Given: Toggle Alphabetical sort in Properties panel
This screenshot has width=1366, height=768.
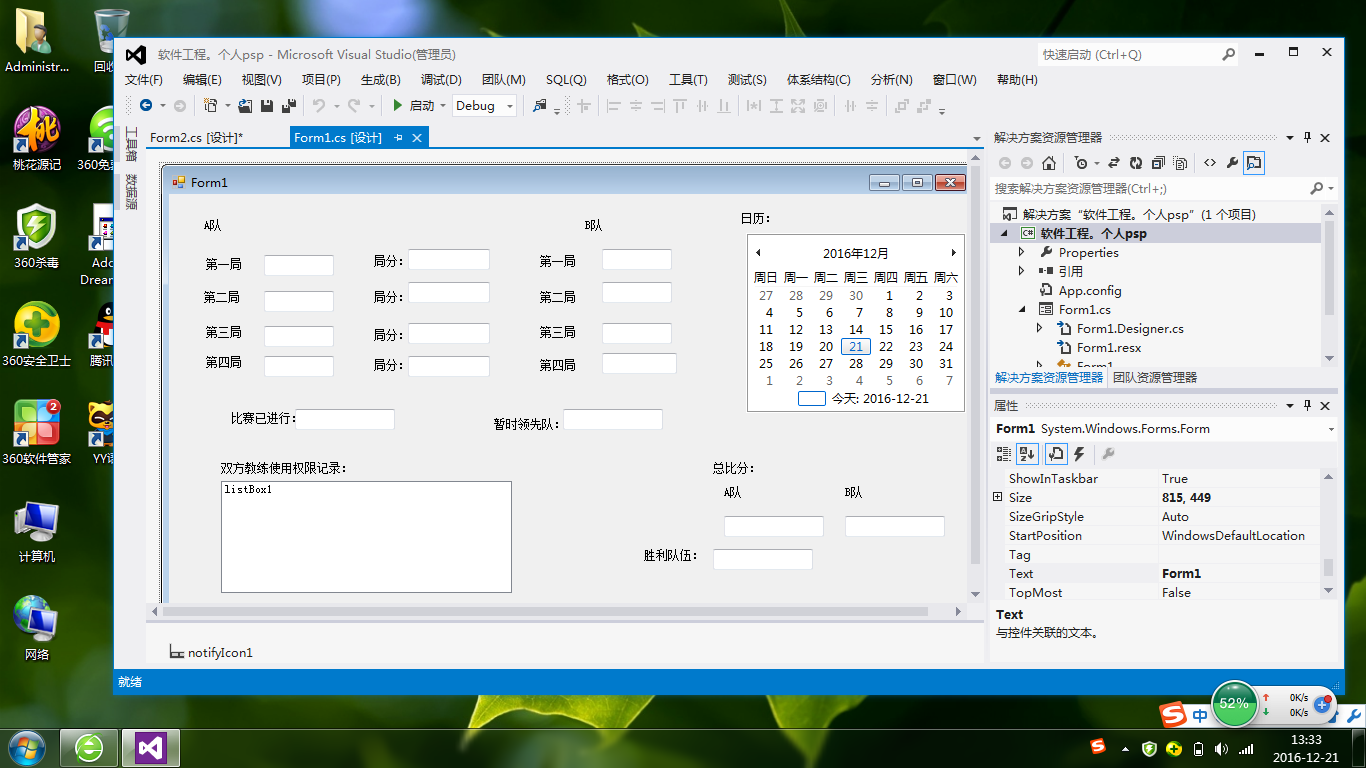Looking at the screenshot, I should pyautogui.click(x=1027, y=454).
